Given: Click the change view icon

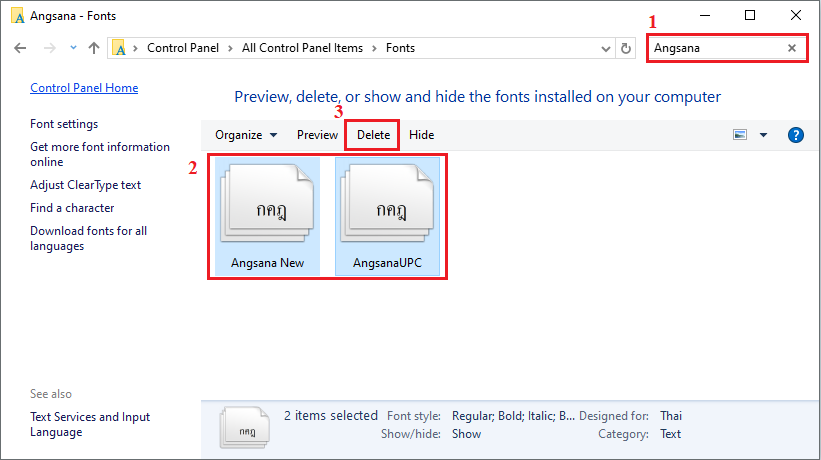Looking at the screenshot, I should tap(741, 135).
